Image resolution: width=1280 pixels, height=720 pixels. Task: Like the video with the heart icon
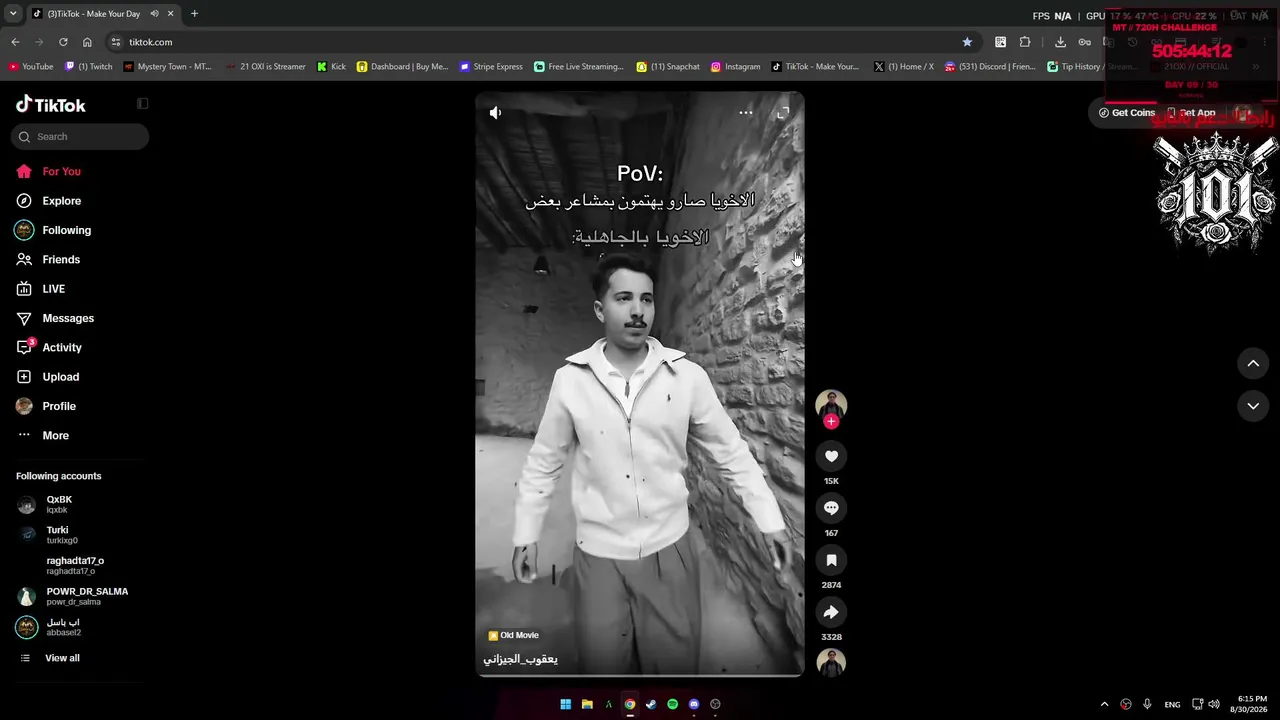(831, 456)
